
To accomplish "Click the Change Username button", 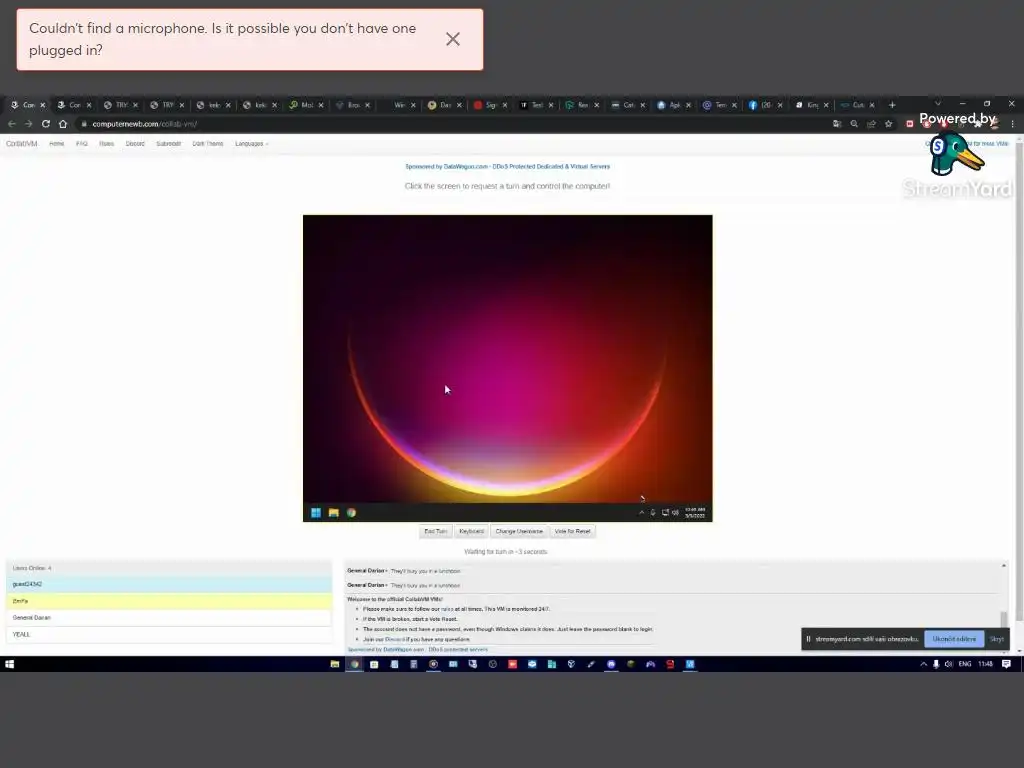I will tap(519, 532).
